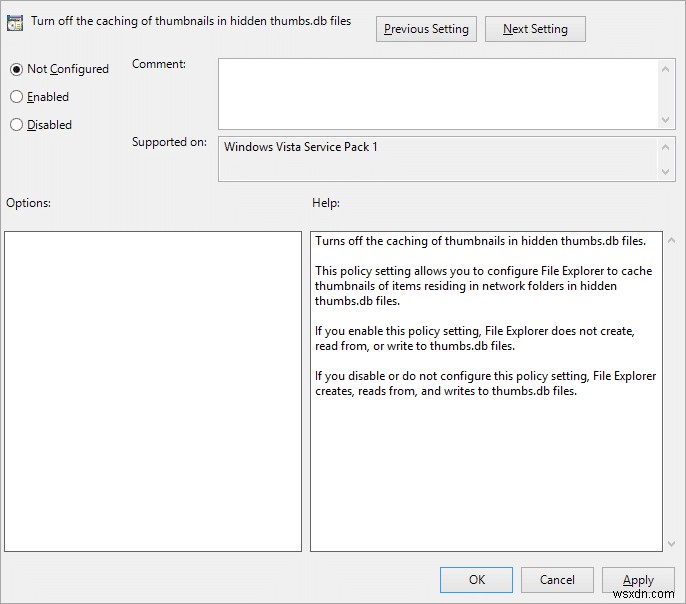Click the Supported on scroll down arrow

pyautogui.click(x=668, y=172)
